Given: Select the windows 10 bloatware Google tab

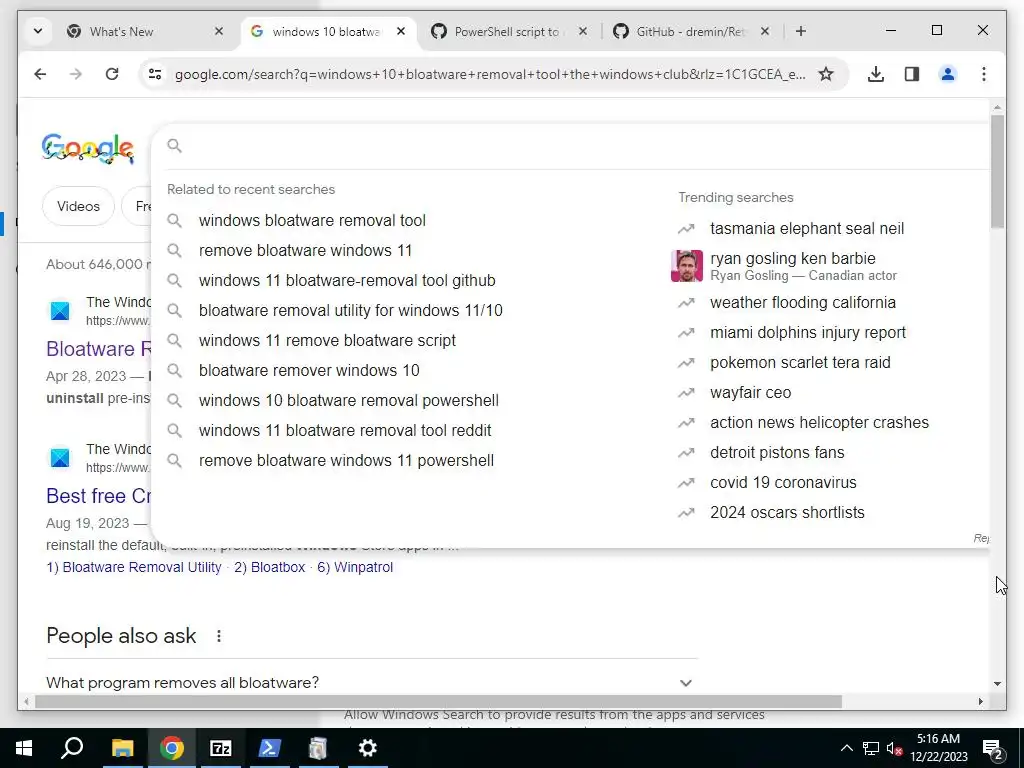Looking at the screenshot, I should tap(326, 31).
